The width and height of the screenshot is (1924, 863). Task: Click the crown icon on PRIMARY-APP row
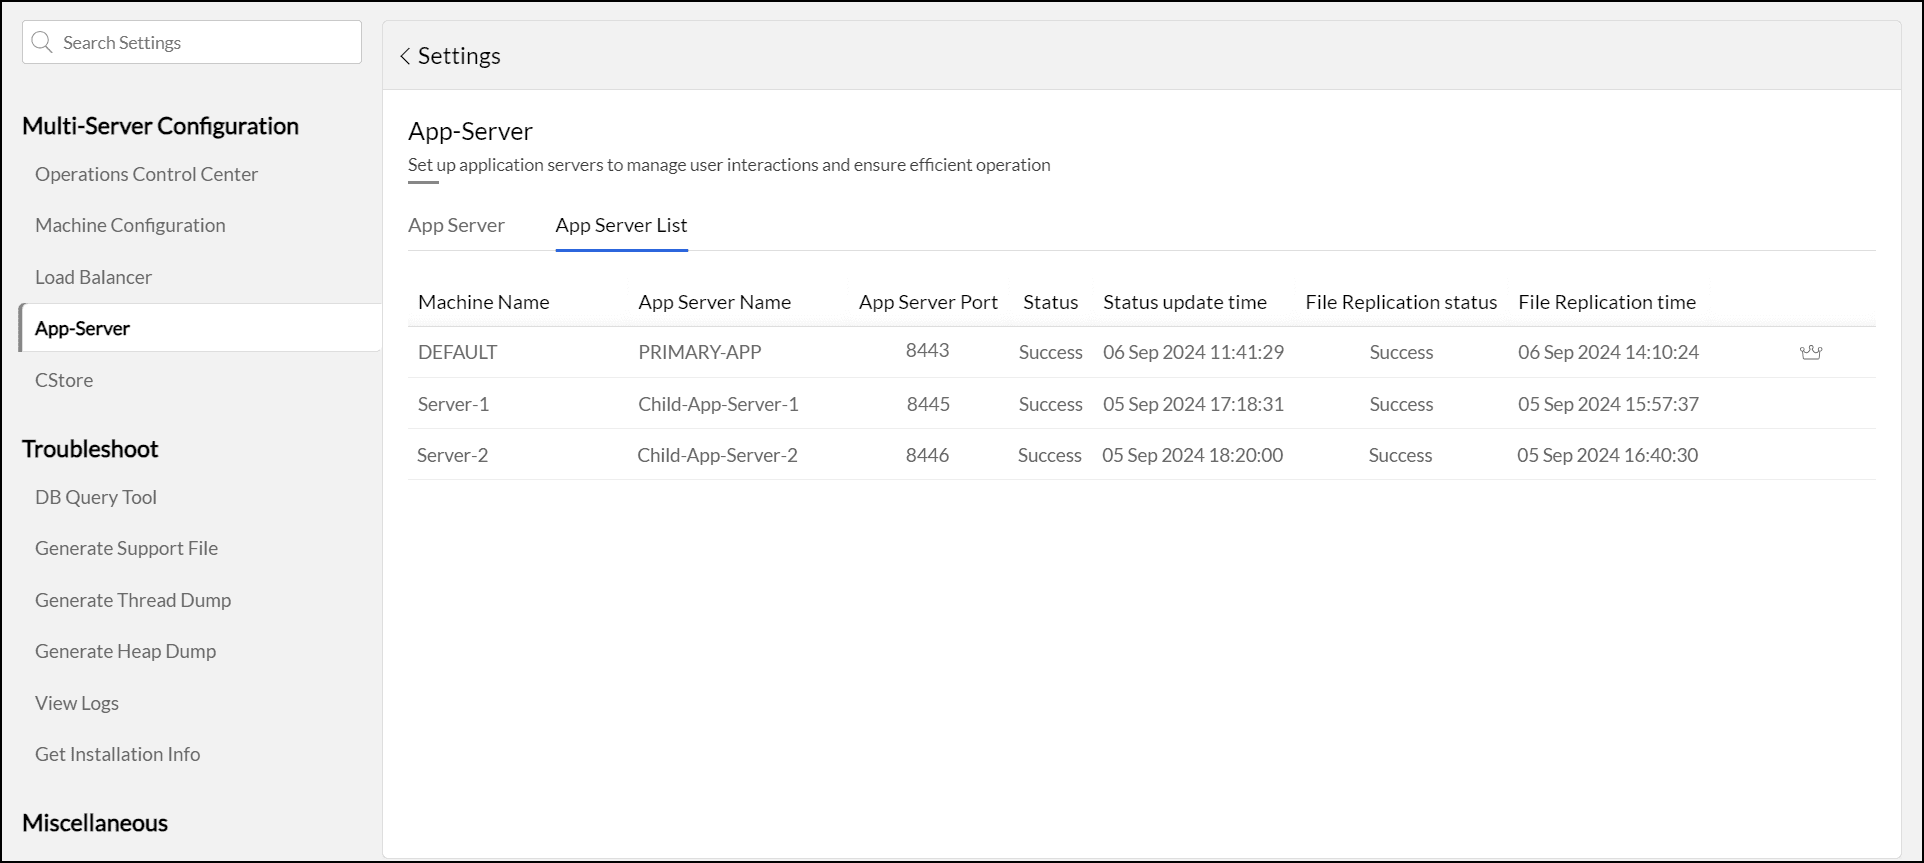pyautogui.click(x=1810, y=352)
